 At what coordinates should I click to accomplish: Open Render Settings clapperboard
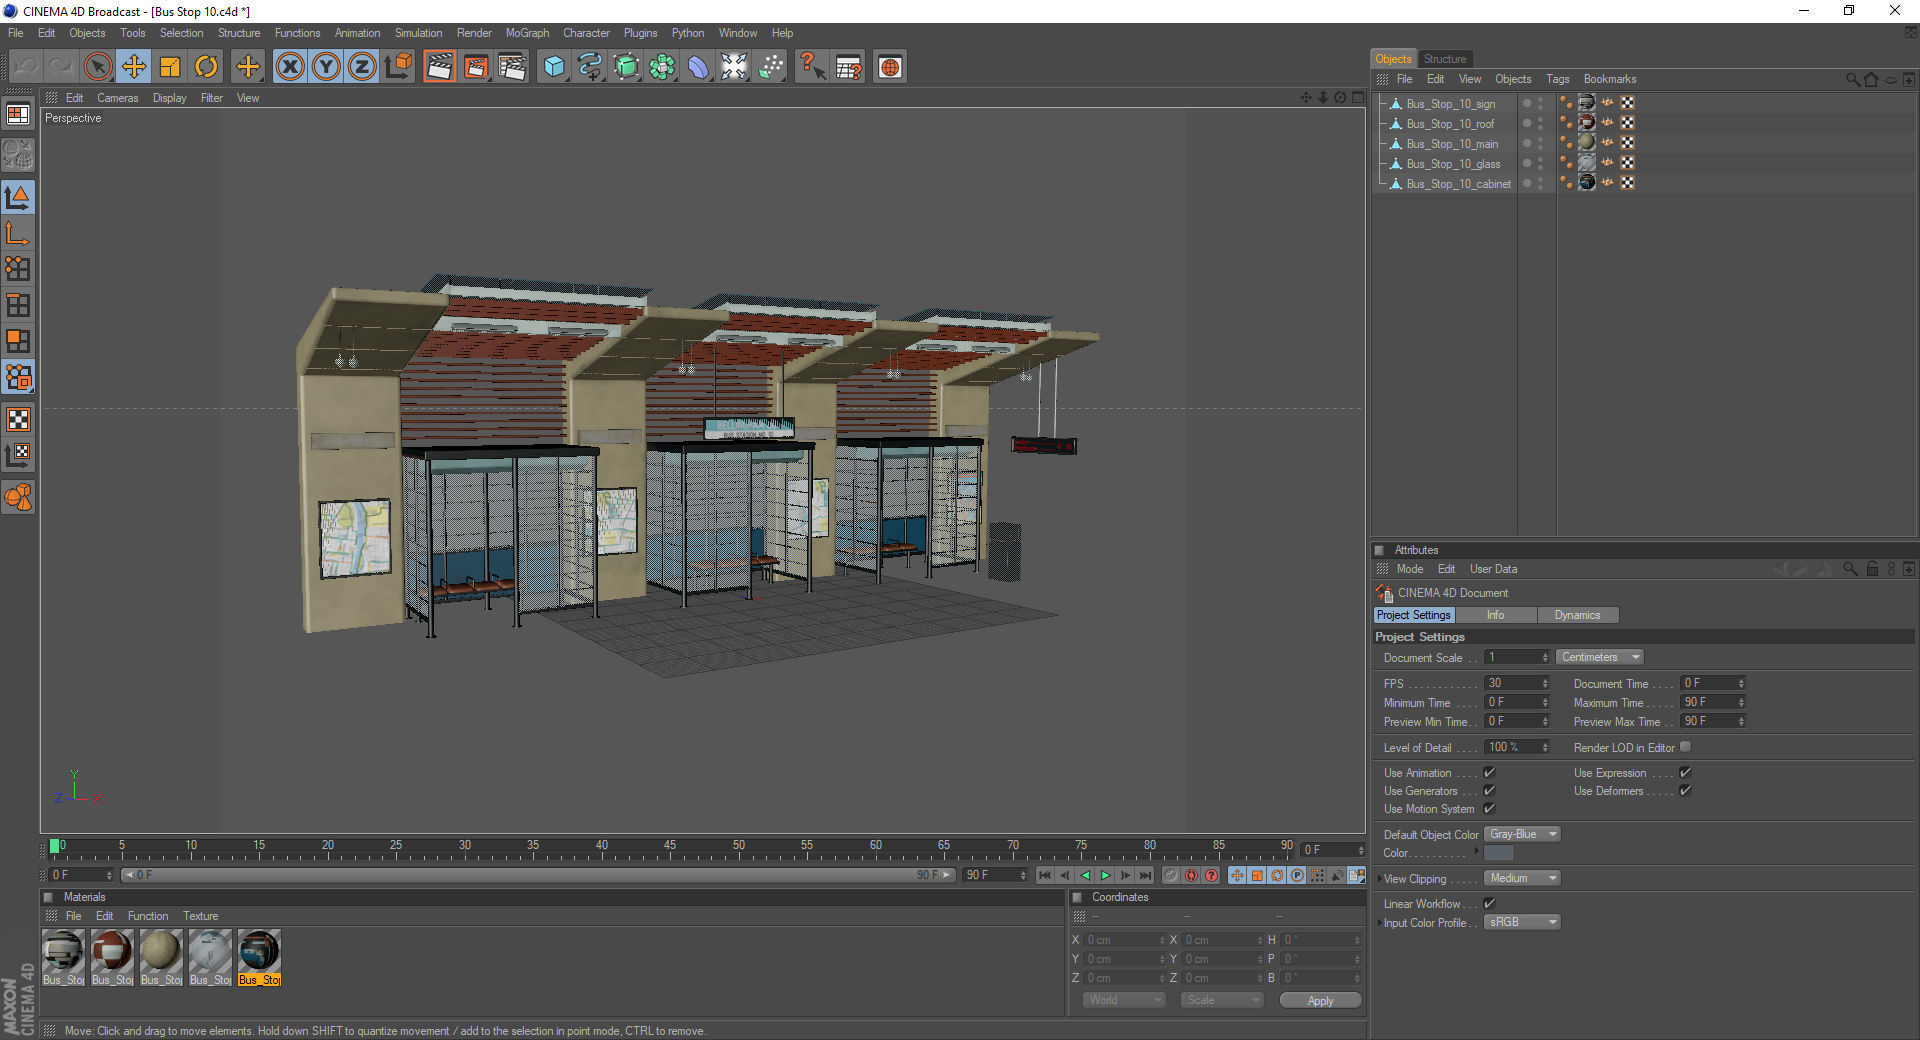coord(512,67)
